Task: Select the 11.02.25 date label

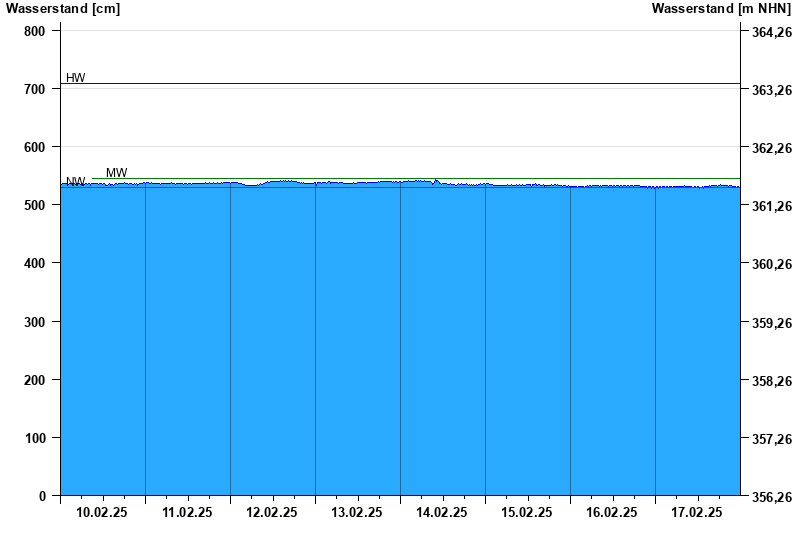Action: click(187, 513)
